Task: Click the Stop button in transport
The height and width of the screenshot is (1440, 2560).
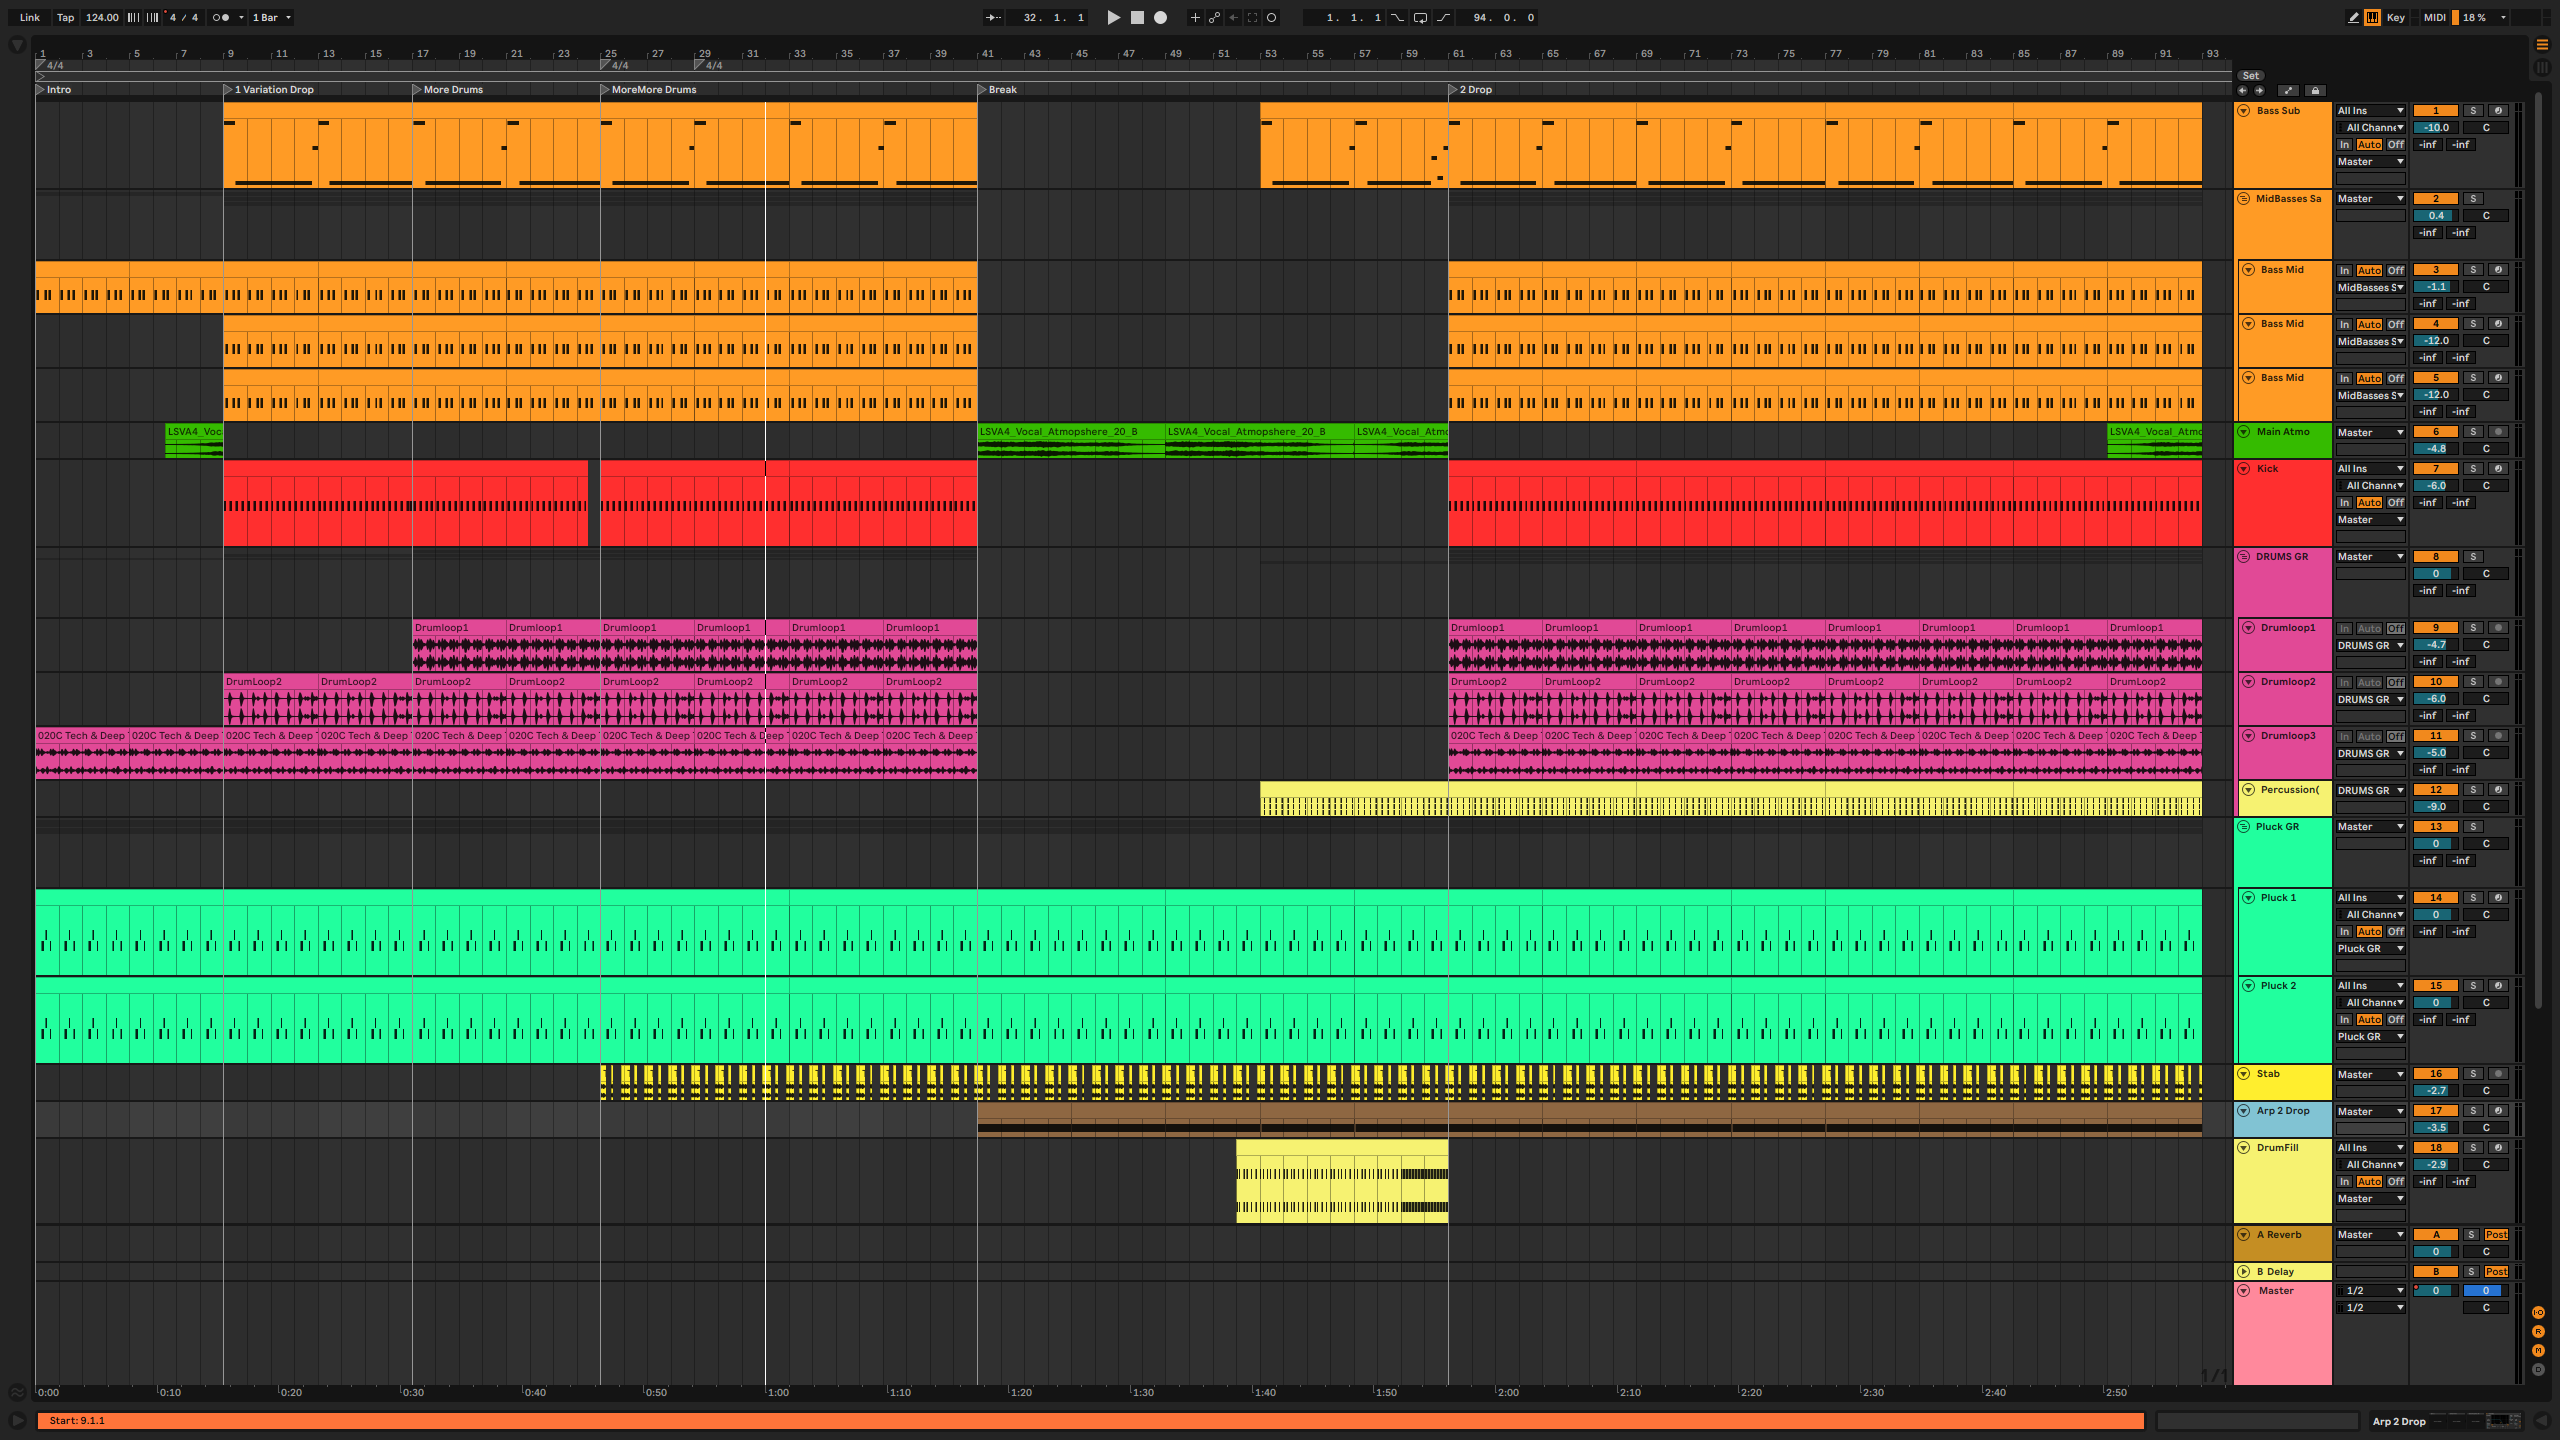Action: (x=1137, y=17)
